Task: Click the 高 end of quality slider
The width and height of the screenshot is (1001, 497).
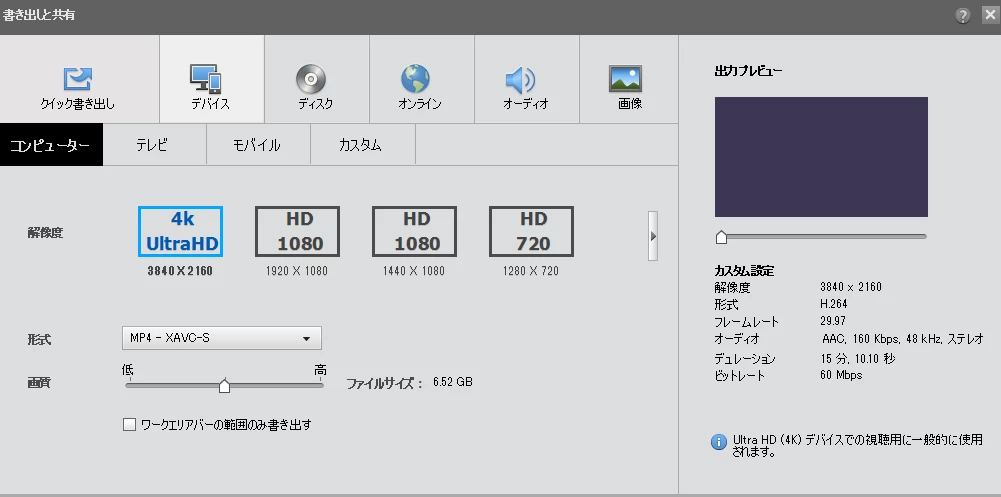Action: (x=320, y=370)
